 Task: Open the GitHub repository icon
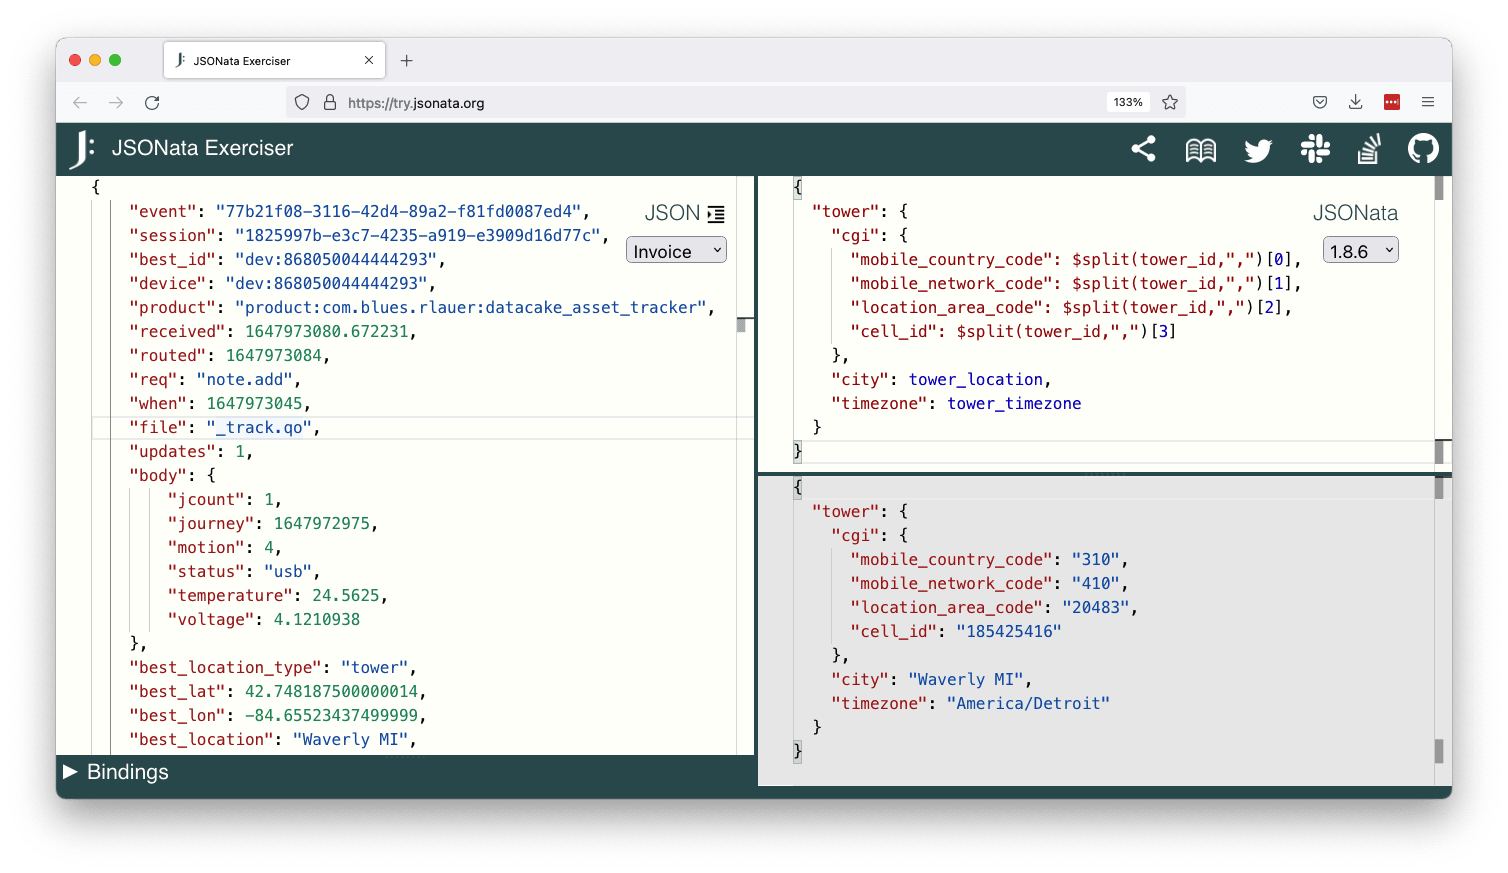(1423, 149)
